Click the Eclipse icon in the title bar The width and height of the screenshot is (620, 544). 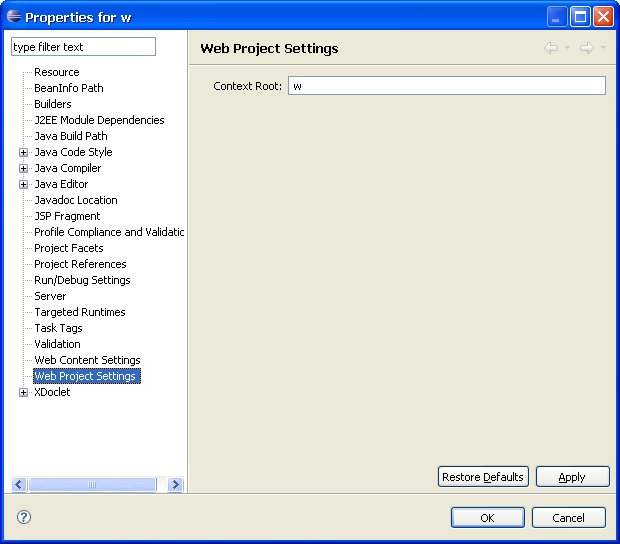14,17
